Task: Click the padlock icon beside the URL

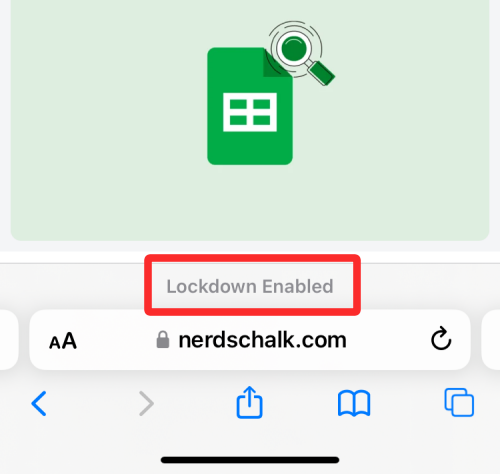Action: click(163, 340)
